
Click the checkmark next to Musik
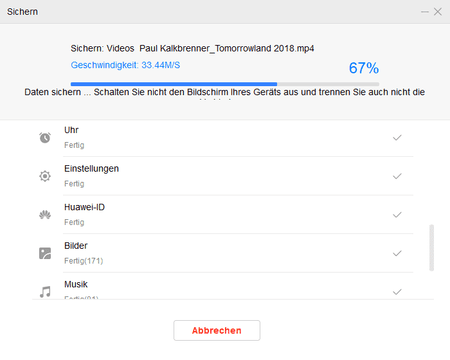(397, 292)
